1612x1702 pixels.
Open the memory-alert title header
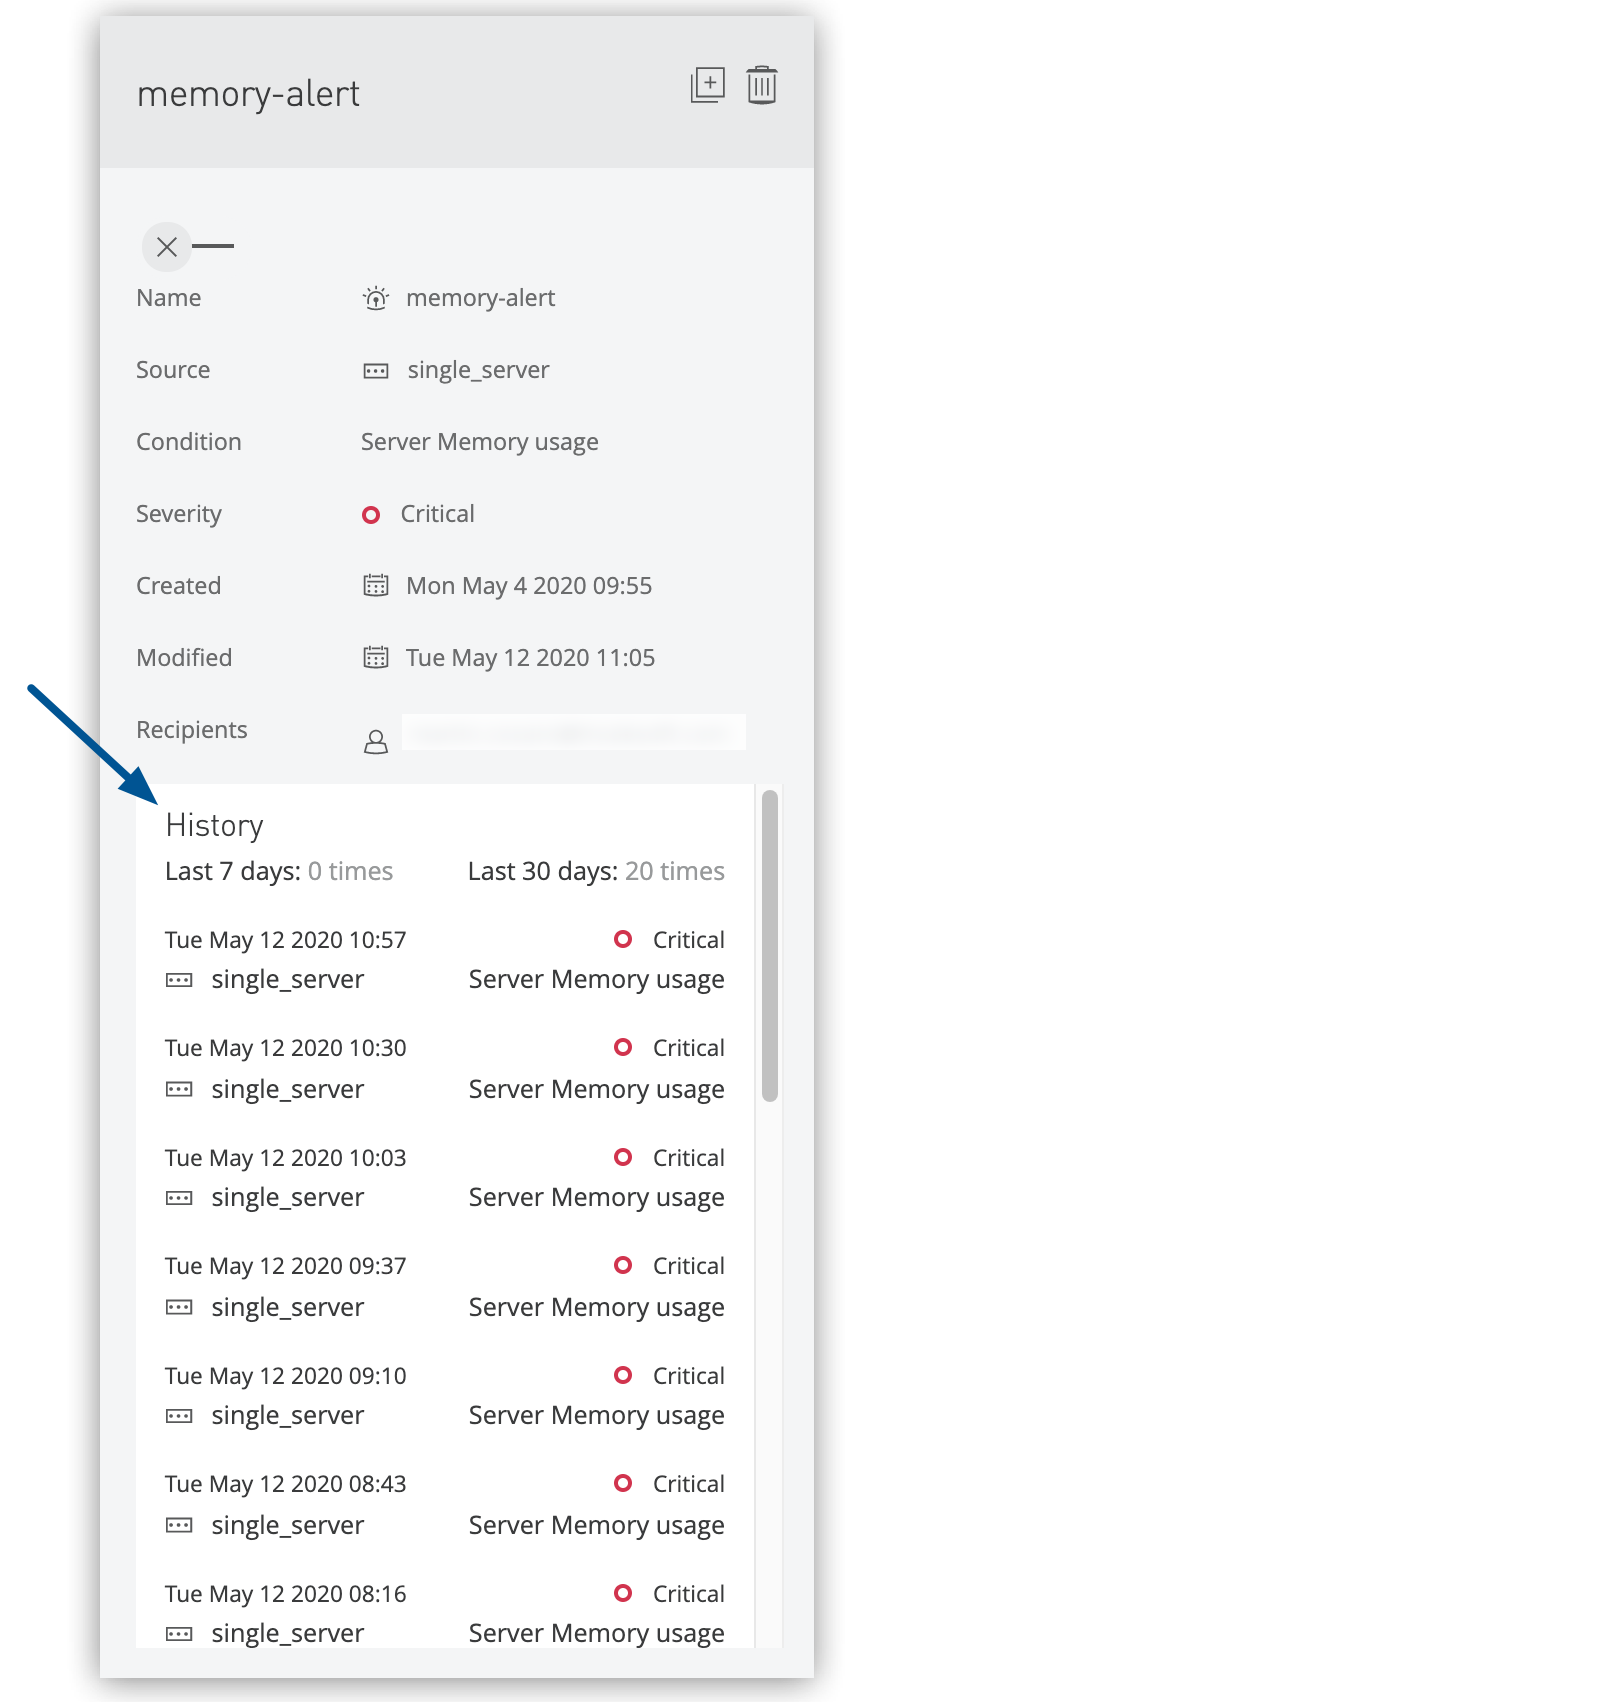coord(248,93)
